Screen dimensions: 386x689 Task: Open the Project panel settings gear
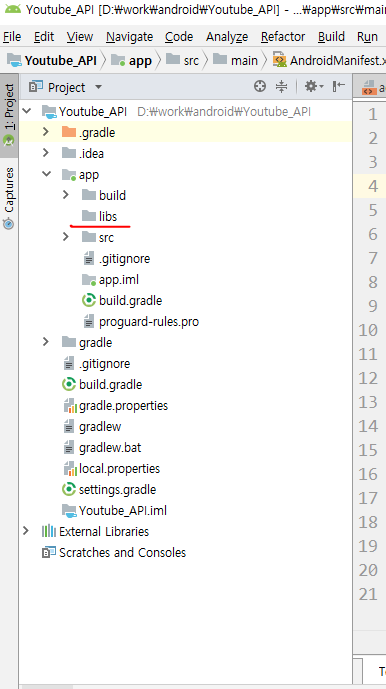point(314,87)
